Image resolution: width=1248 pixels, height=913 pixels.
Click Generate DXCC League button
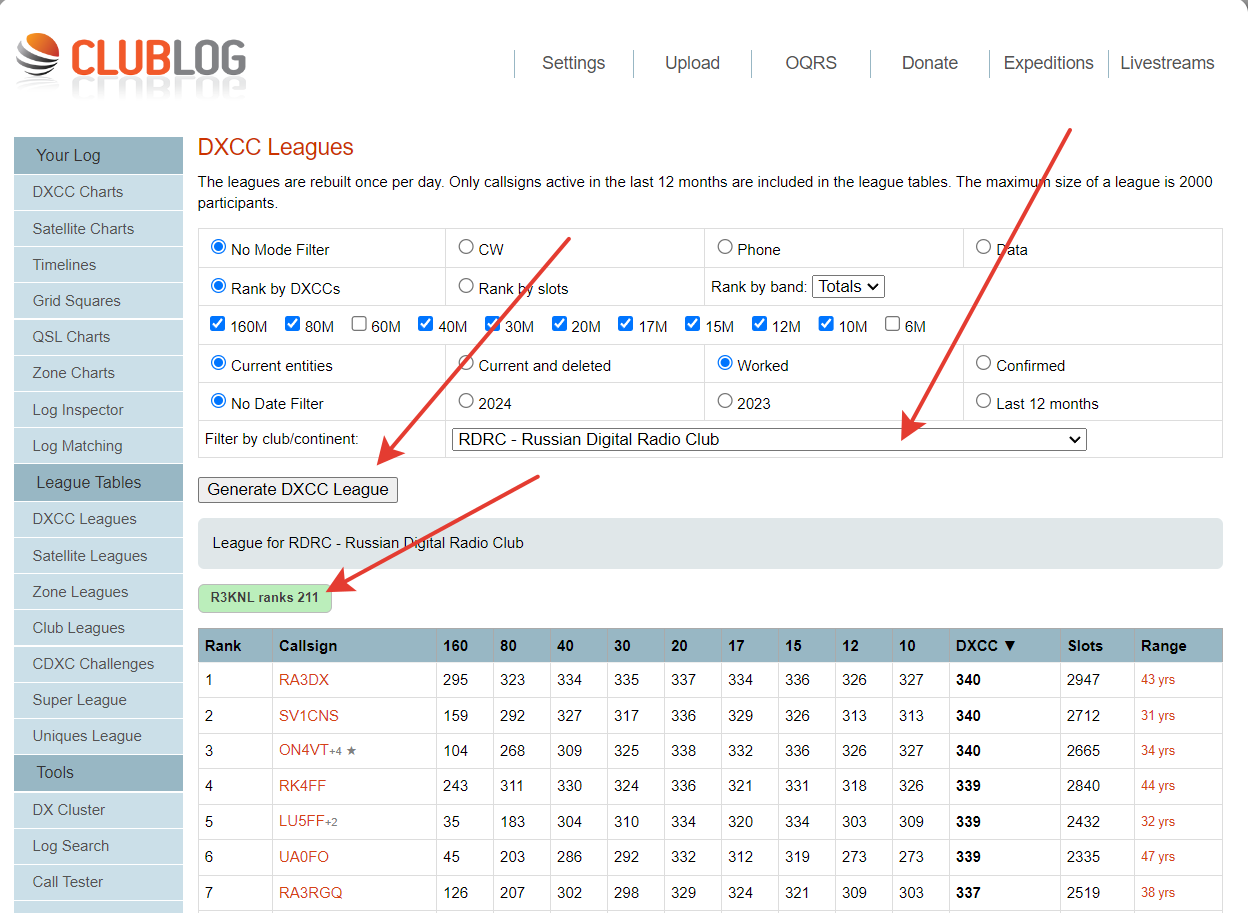pos(298,489)
